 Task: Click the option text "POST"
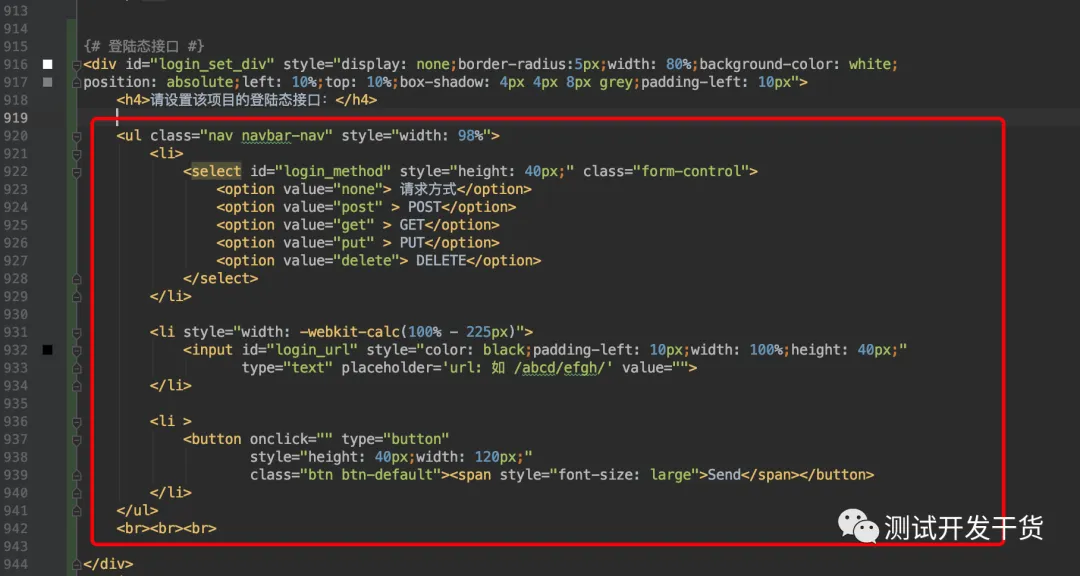[x=424, y=207]
